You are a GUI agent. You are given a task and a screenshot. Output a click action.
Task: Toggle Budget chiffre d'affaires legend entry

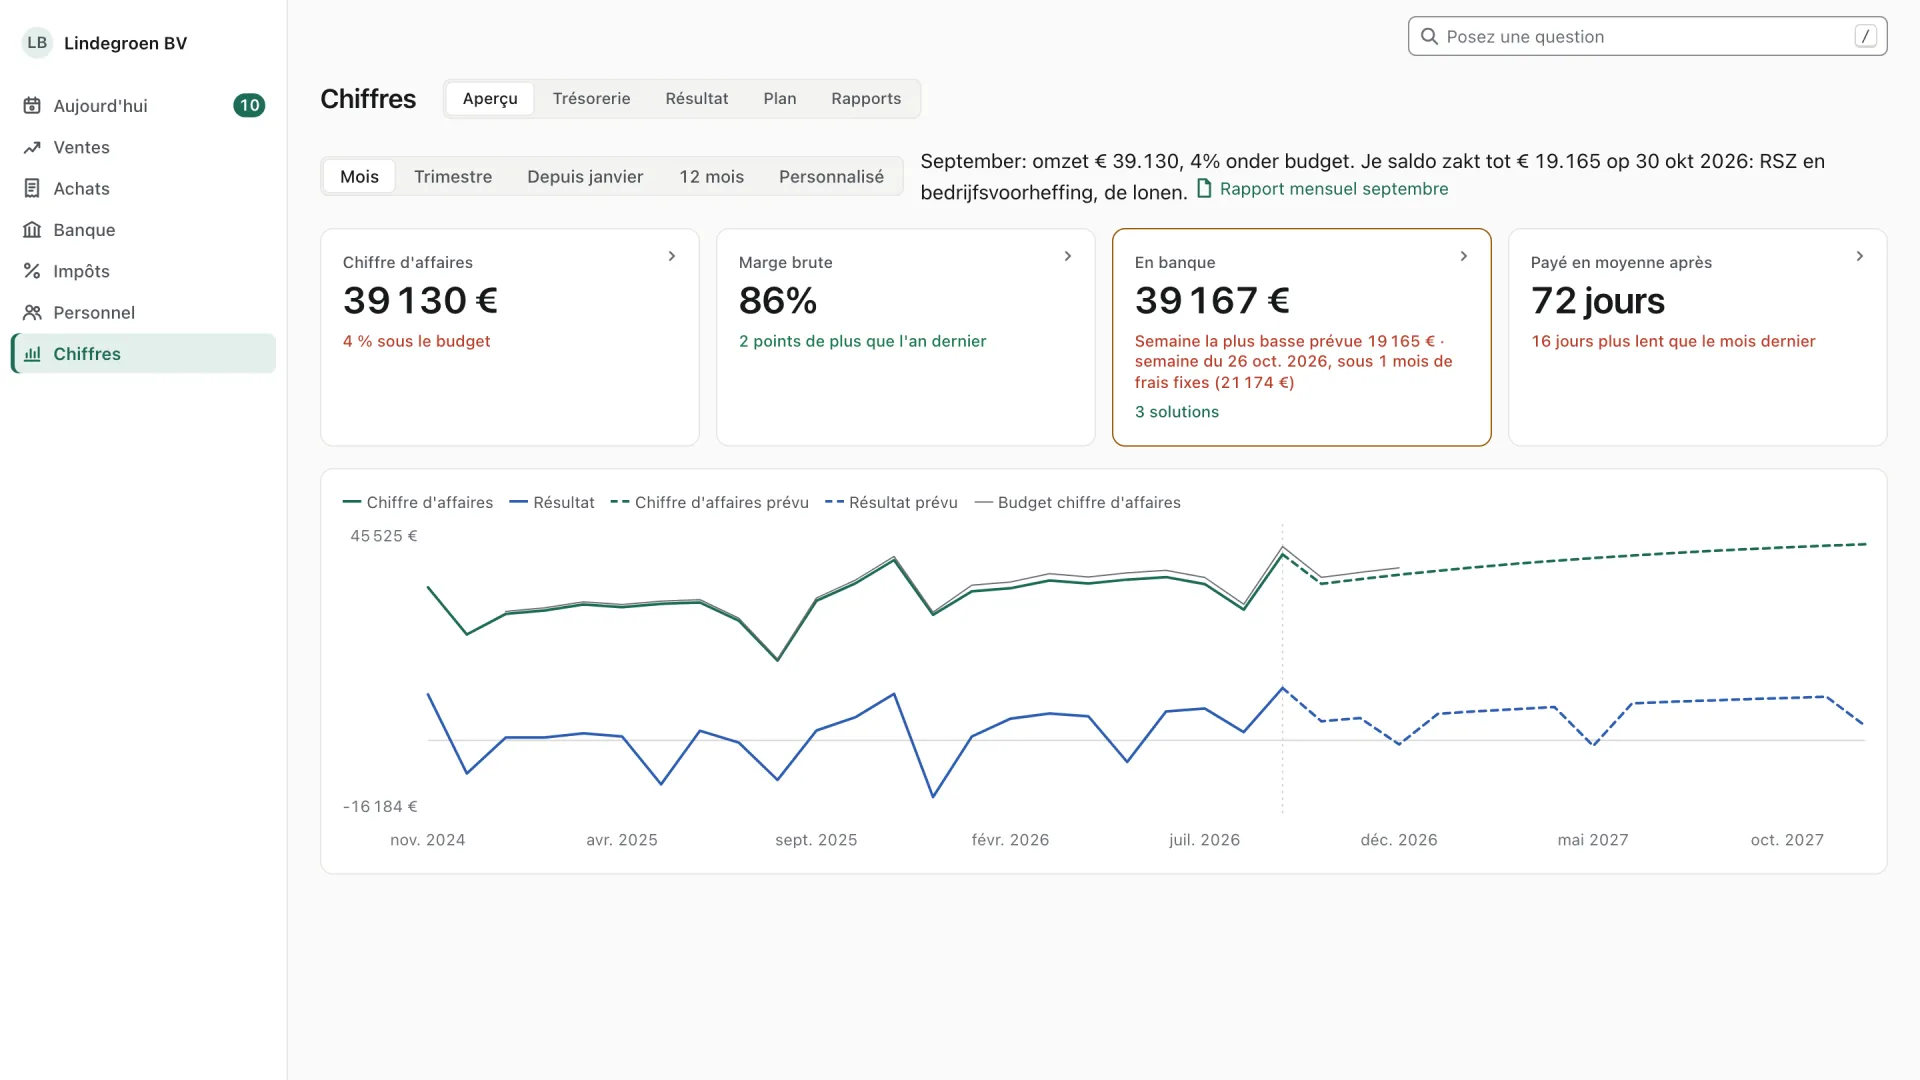click(x=1077, y=502)
